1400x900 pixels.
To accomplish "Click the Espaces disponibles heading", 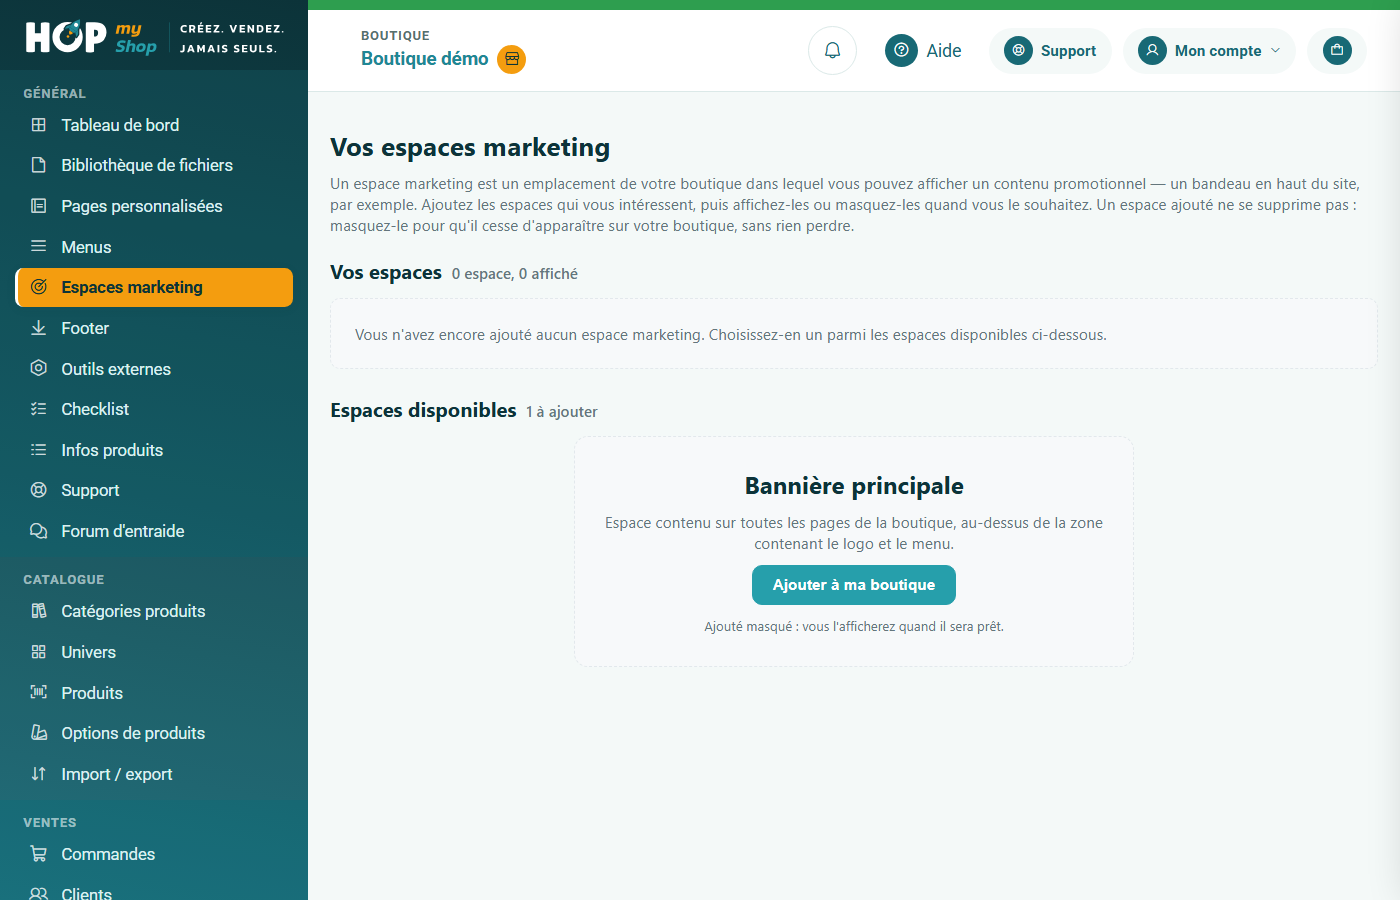I will pos(424,410).
